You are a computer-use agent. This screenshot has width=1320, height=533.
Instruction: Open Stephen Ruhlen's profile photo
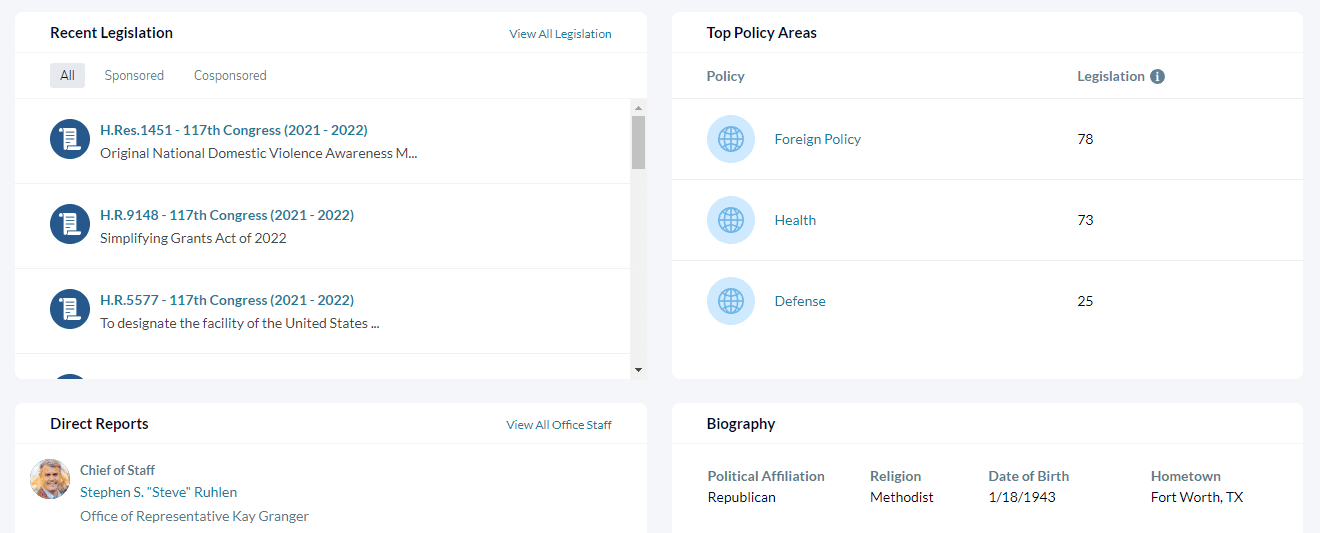50,479
